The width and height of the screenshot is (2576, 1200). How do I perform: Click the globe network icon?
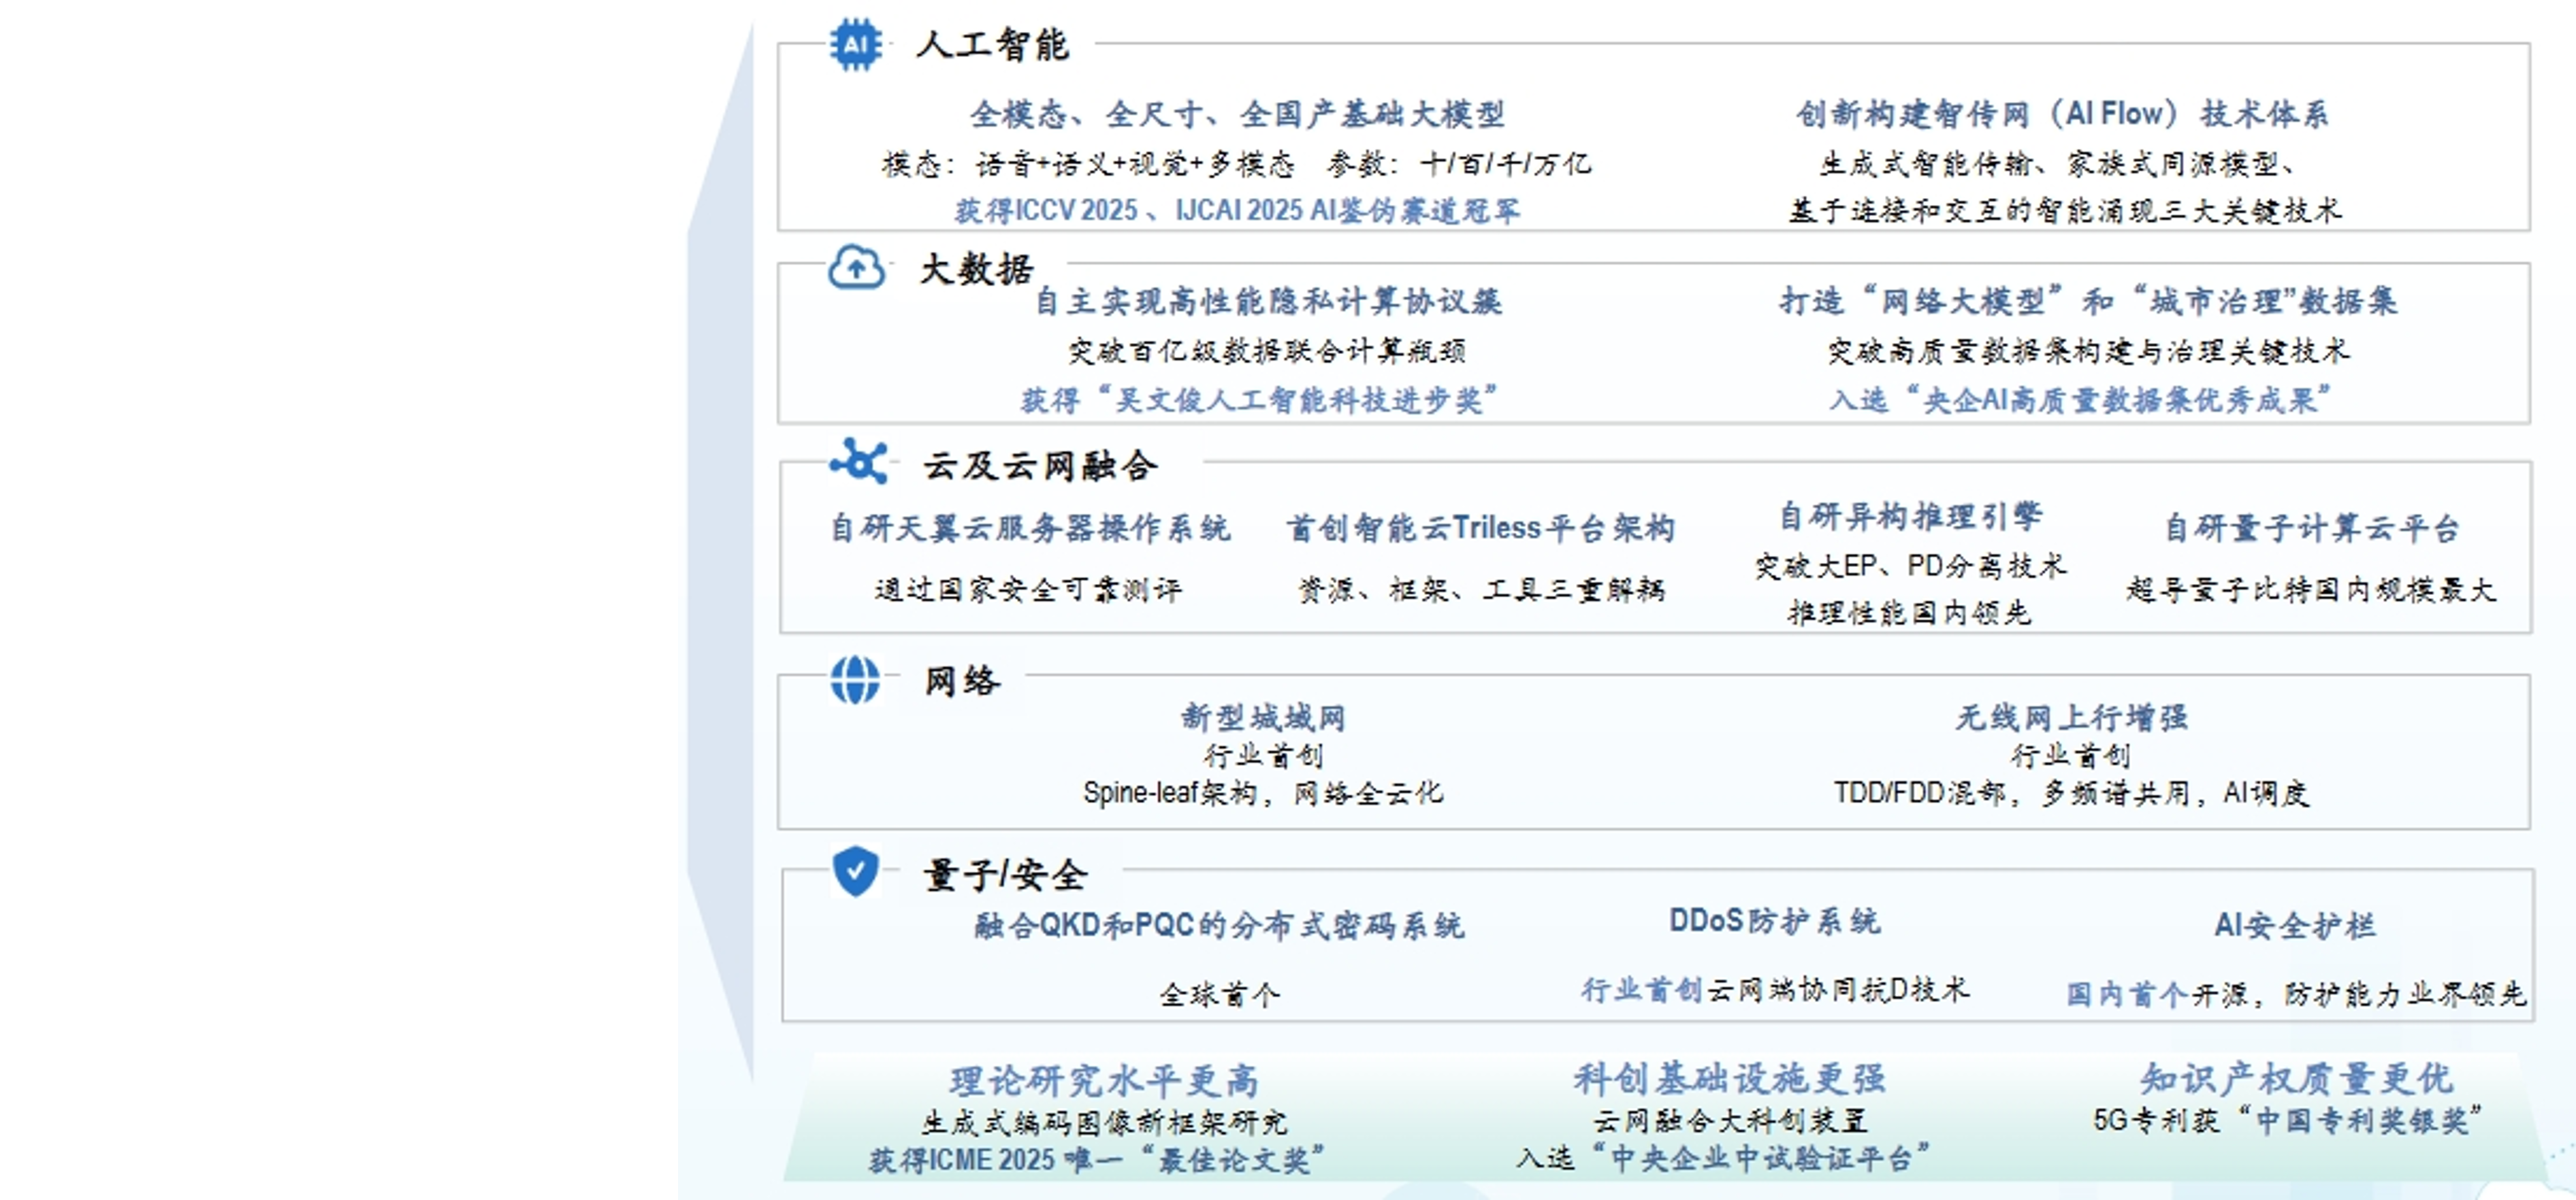855,680
